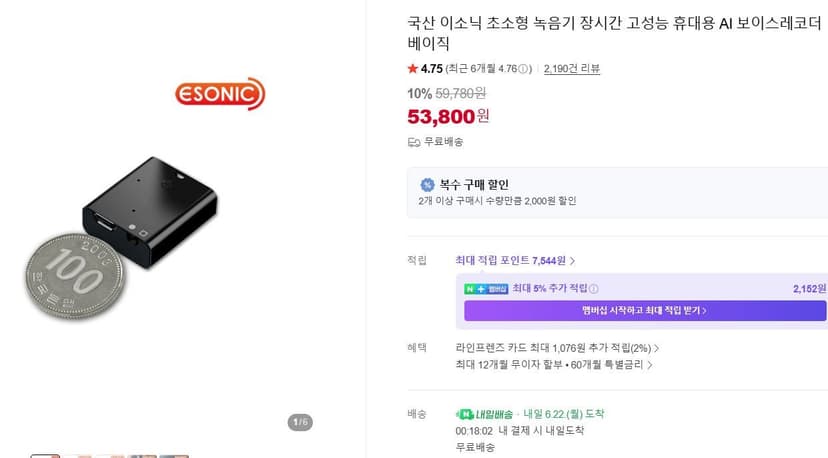Select the first product thumbnail below image
Screen dimensions: 828x458
[x=45, y=455]
